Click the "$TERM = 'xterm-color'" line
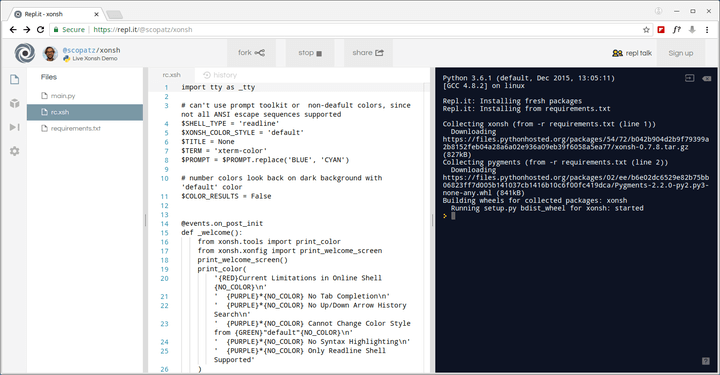This screenshot has height=375, width=720. (224, 151)
